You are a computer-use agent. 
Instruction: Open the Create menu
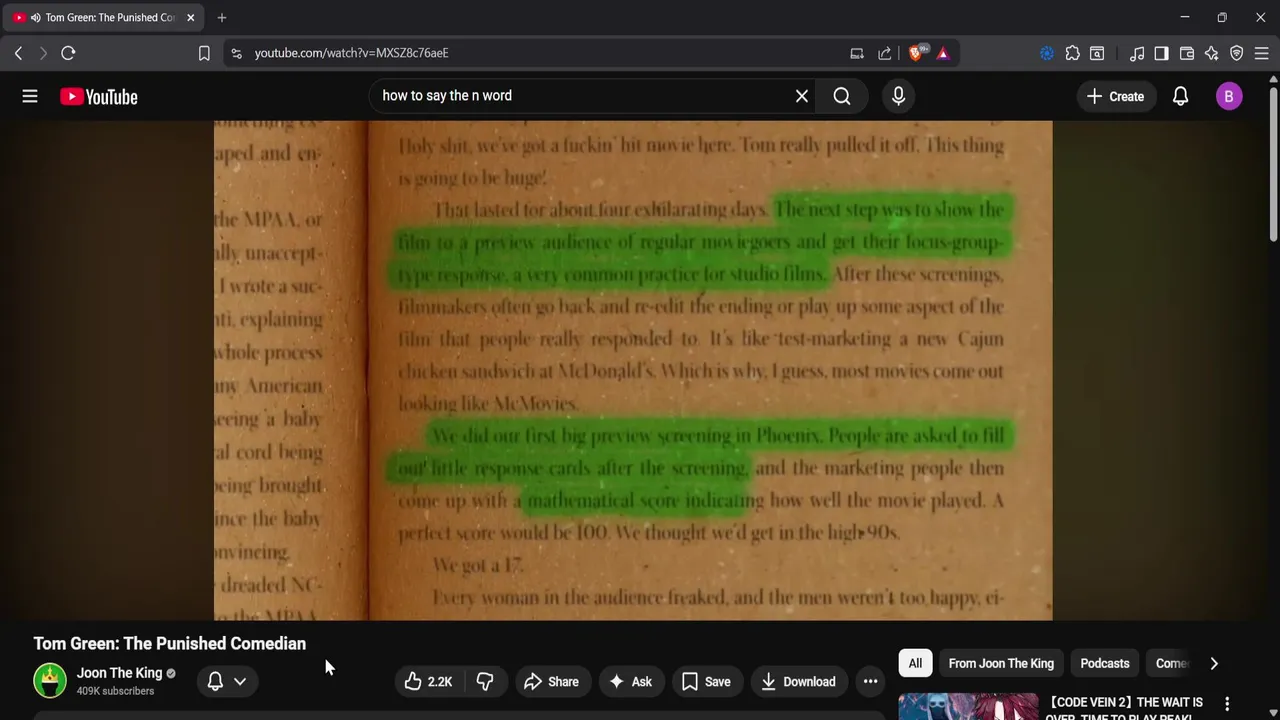click(1115, 96)
